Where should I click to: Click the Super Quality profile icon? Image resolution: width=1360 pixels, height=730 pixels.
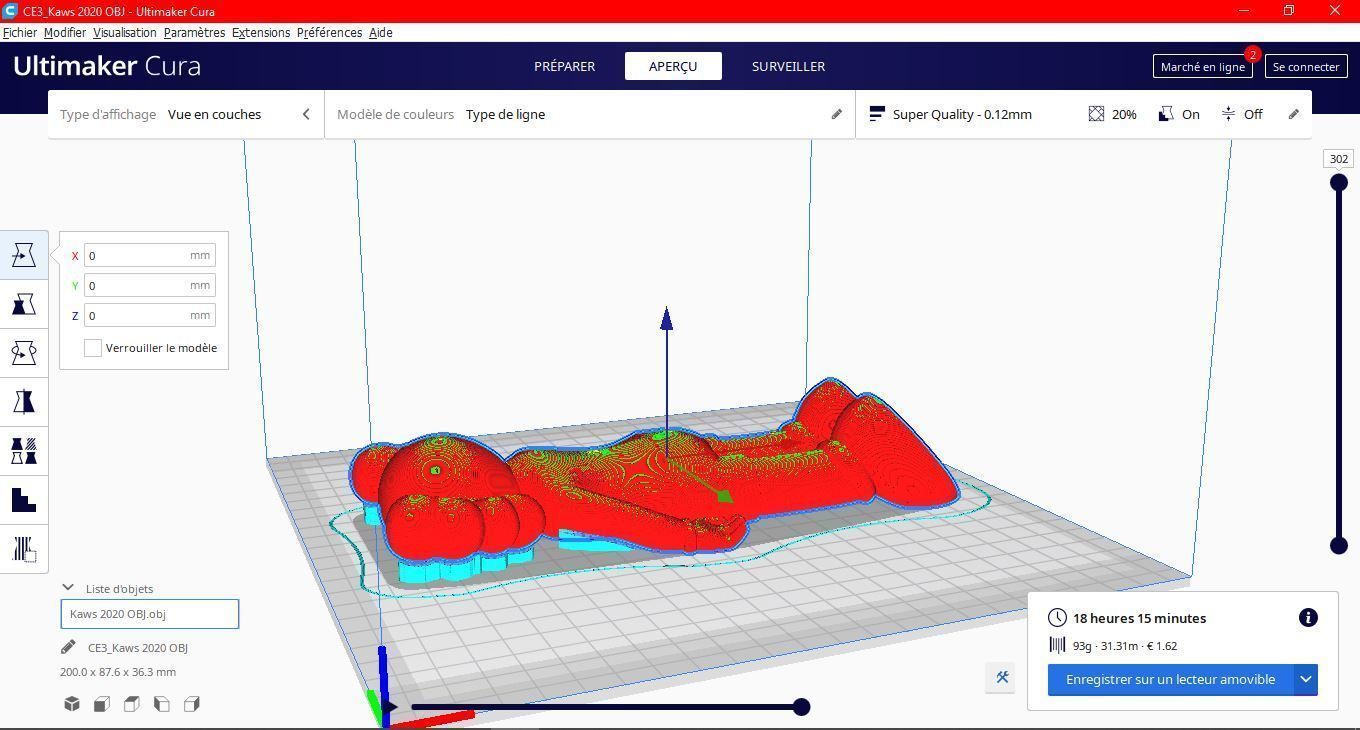coord(877,114)
